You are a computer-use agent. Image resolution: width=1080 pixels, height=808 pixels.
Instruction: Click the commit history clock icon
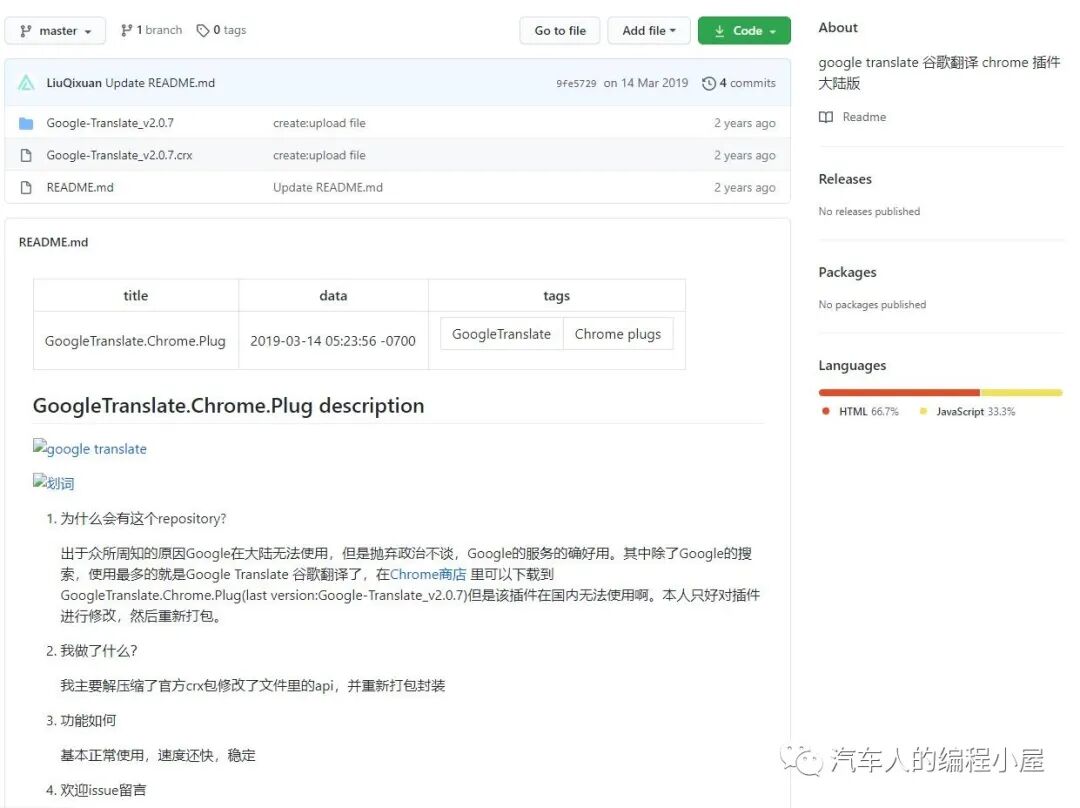pos(709,83)
